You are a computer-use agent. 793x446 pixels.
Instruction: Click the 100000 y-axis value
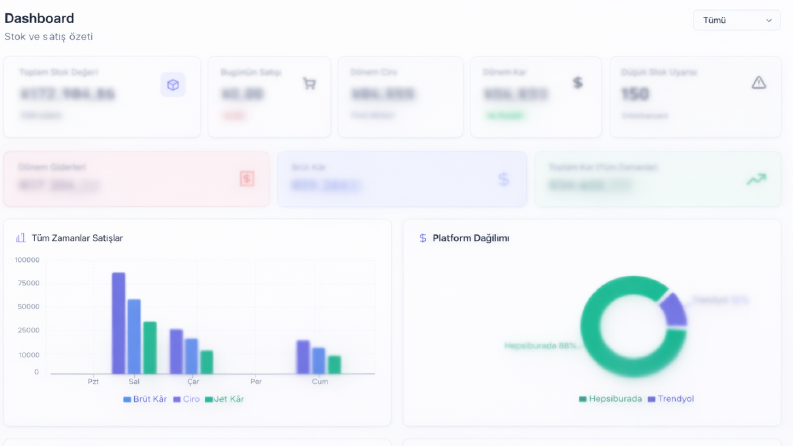tap(27, 260)
